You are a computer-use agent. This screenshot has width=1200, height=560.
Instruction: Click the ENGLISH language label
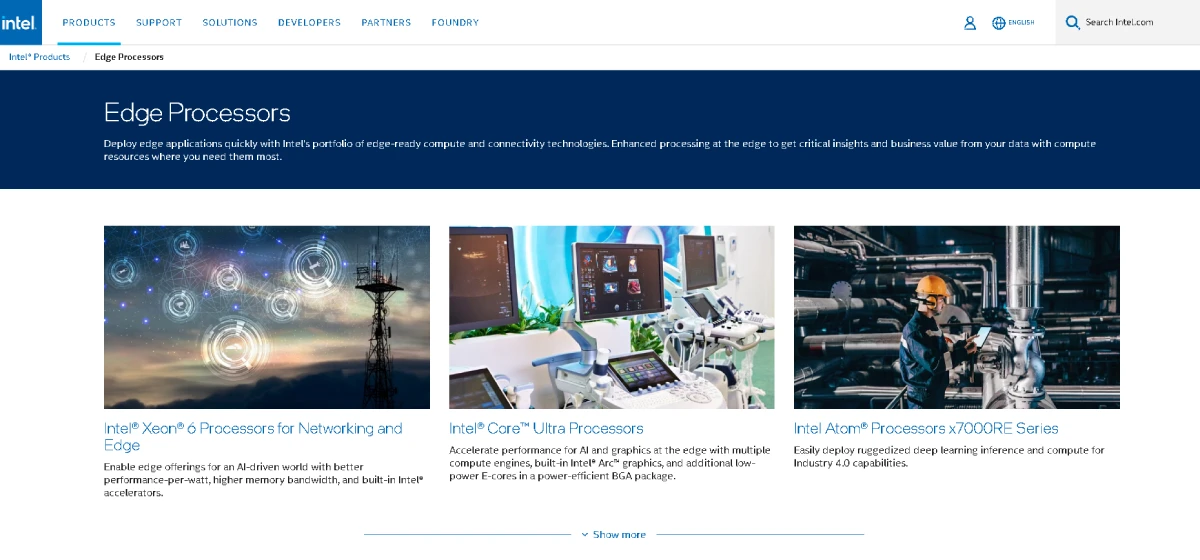tap(1022, 23)
